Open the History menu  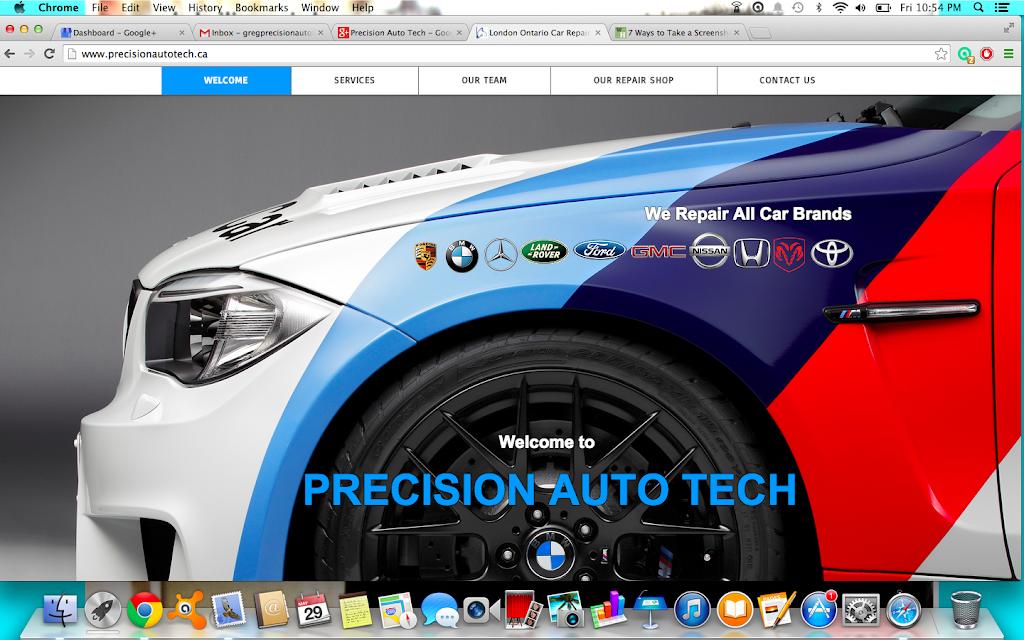pyautogui.click(x=205, y=8)
